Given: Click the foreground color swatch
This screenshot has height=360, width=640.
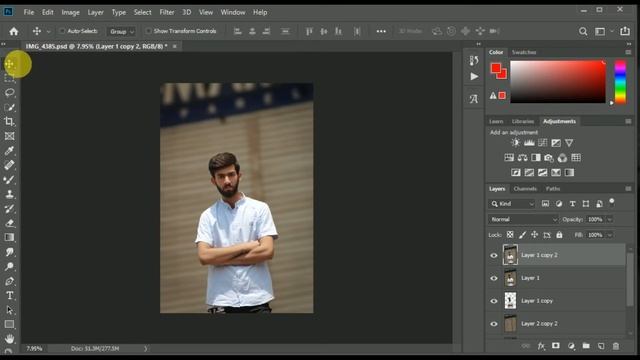Looking at the screenshot, I should pos(496,68).
